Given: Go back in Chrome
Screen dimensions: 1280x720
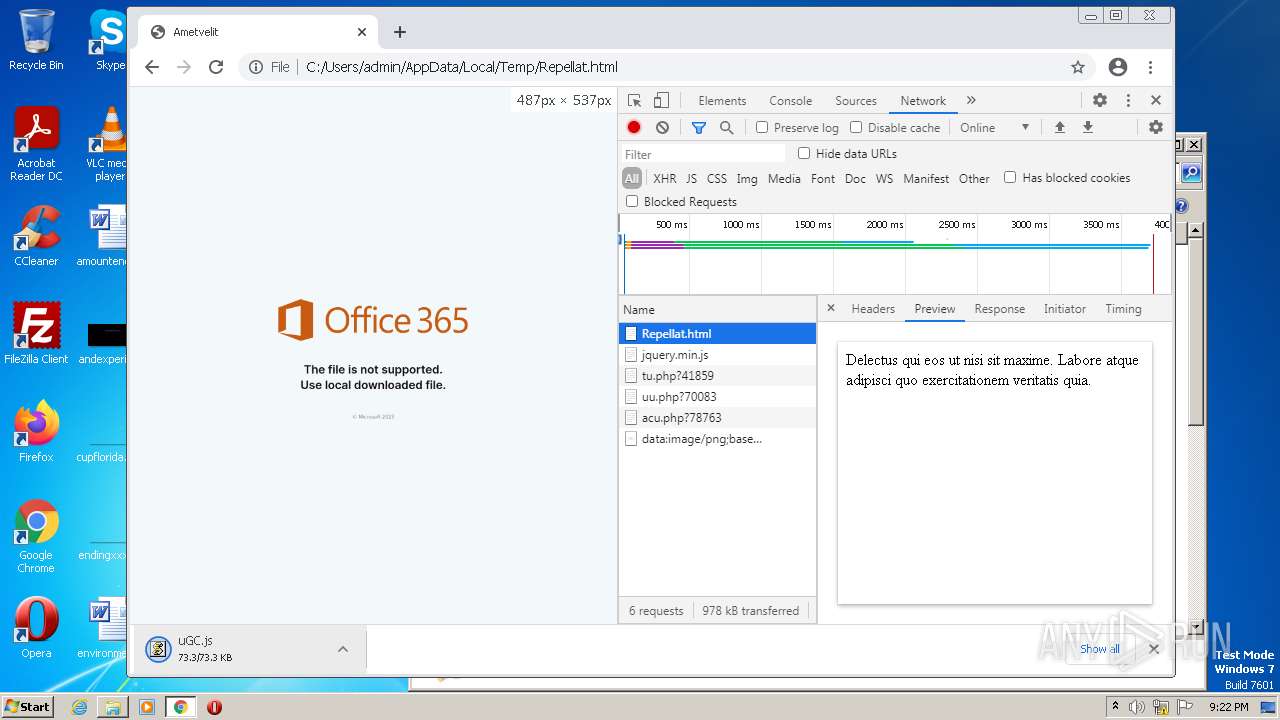Looking at the screenshot, I should coord(152,67).
